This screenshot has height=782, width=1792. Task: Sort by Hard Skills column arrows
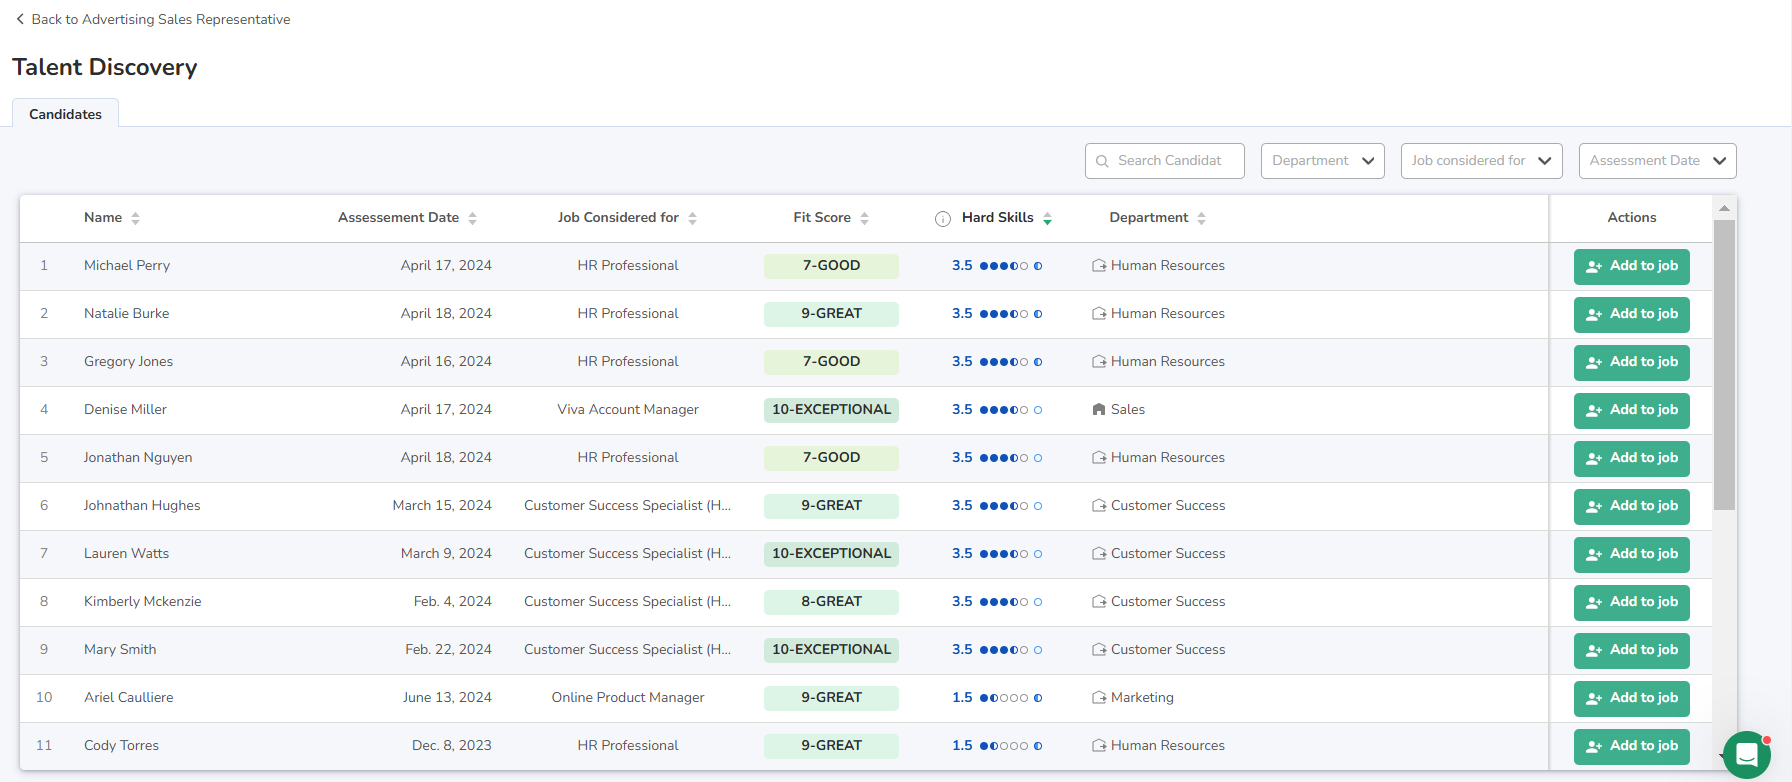click(x=1047, y=218)
